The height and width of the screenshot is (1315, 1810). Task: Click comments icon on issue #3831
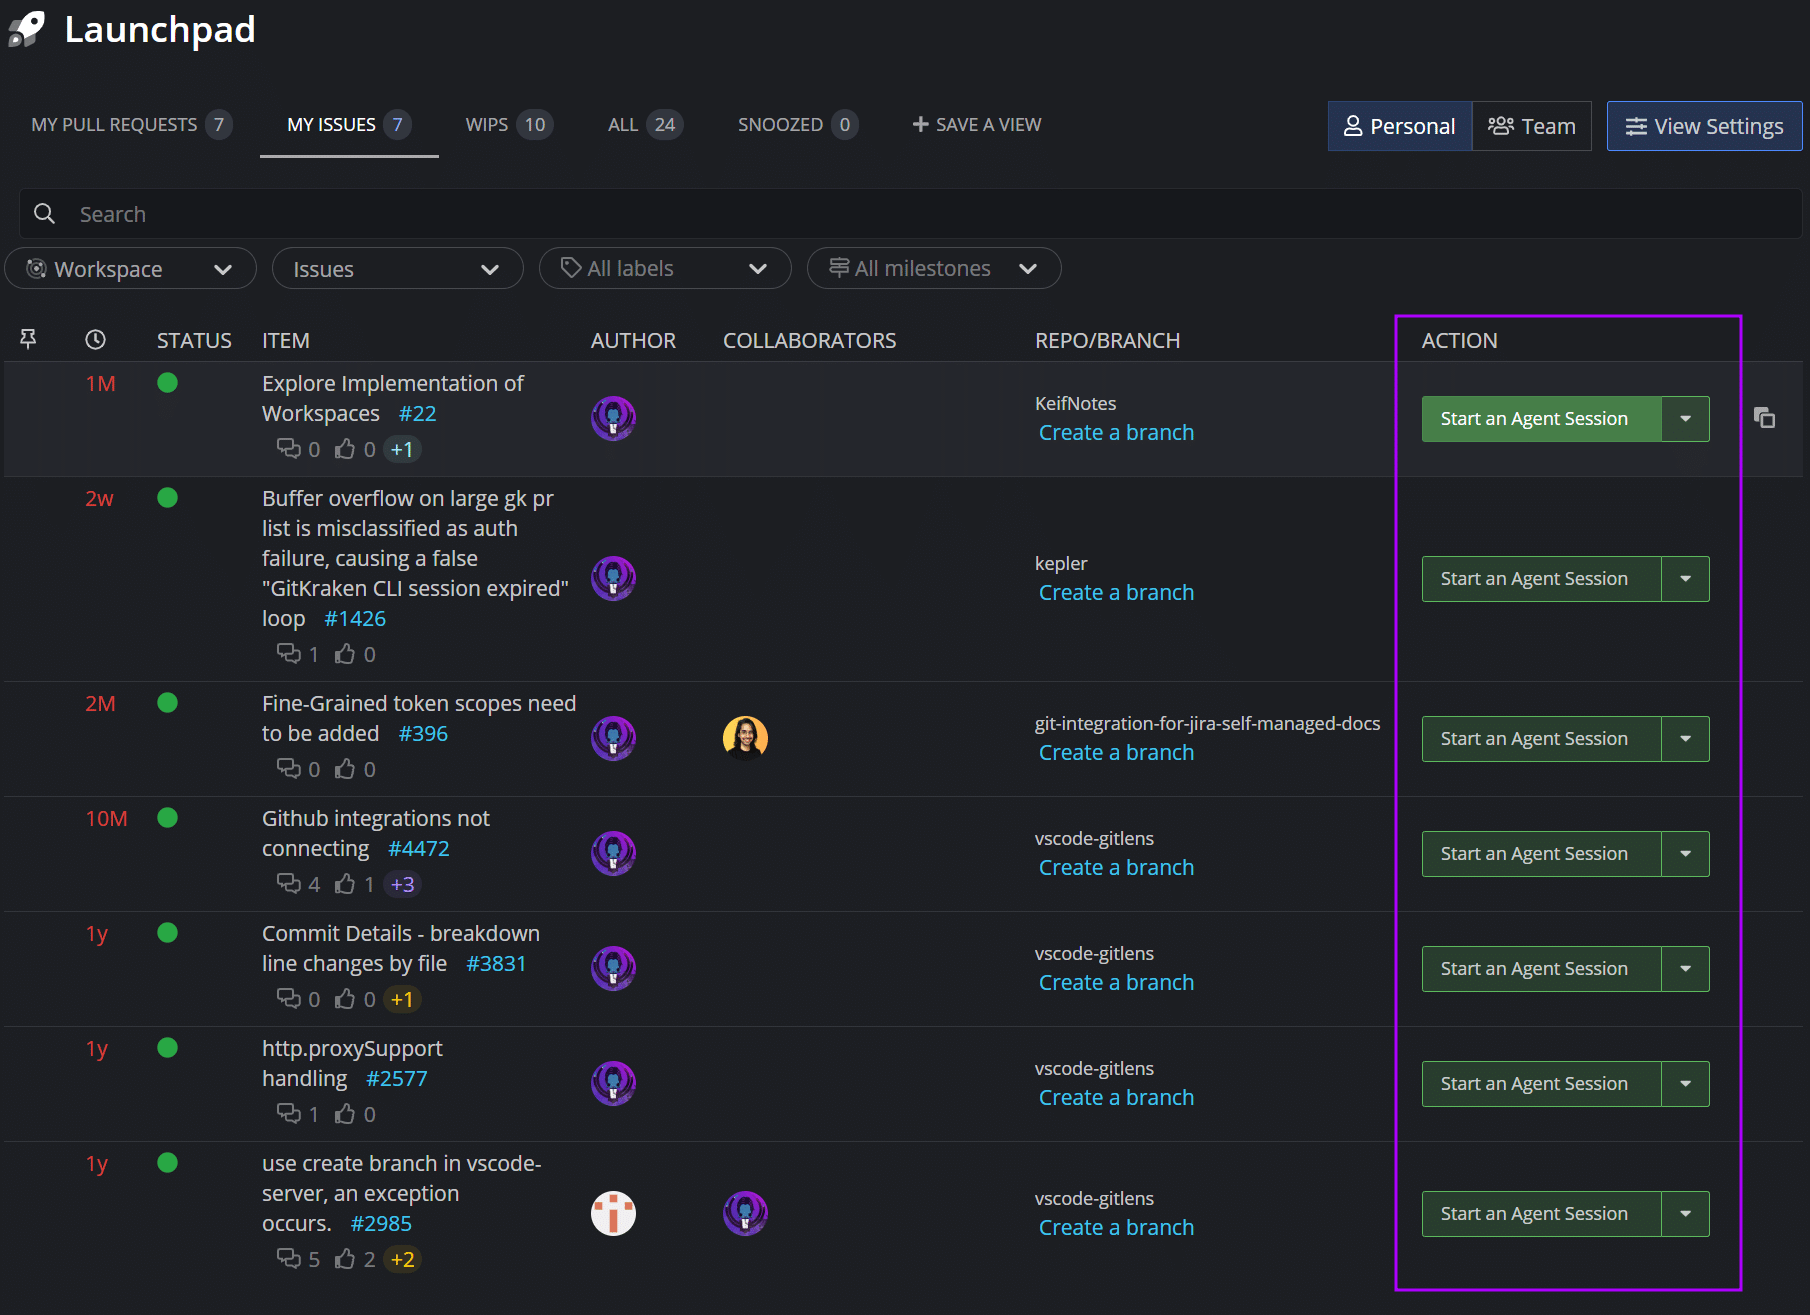tap(288, 999)
